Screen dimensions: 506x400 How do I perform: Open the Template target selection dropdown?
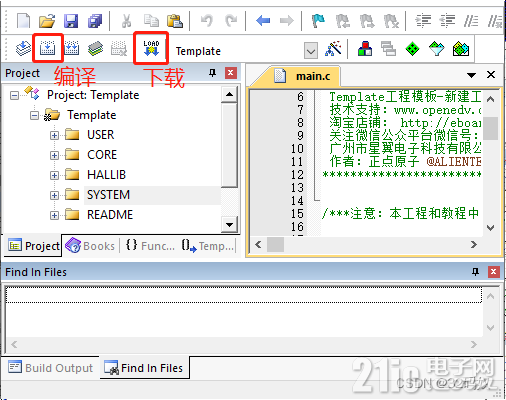(x=311, y=51)
